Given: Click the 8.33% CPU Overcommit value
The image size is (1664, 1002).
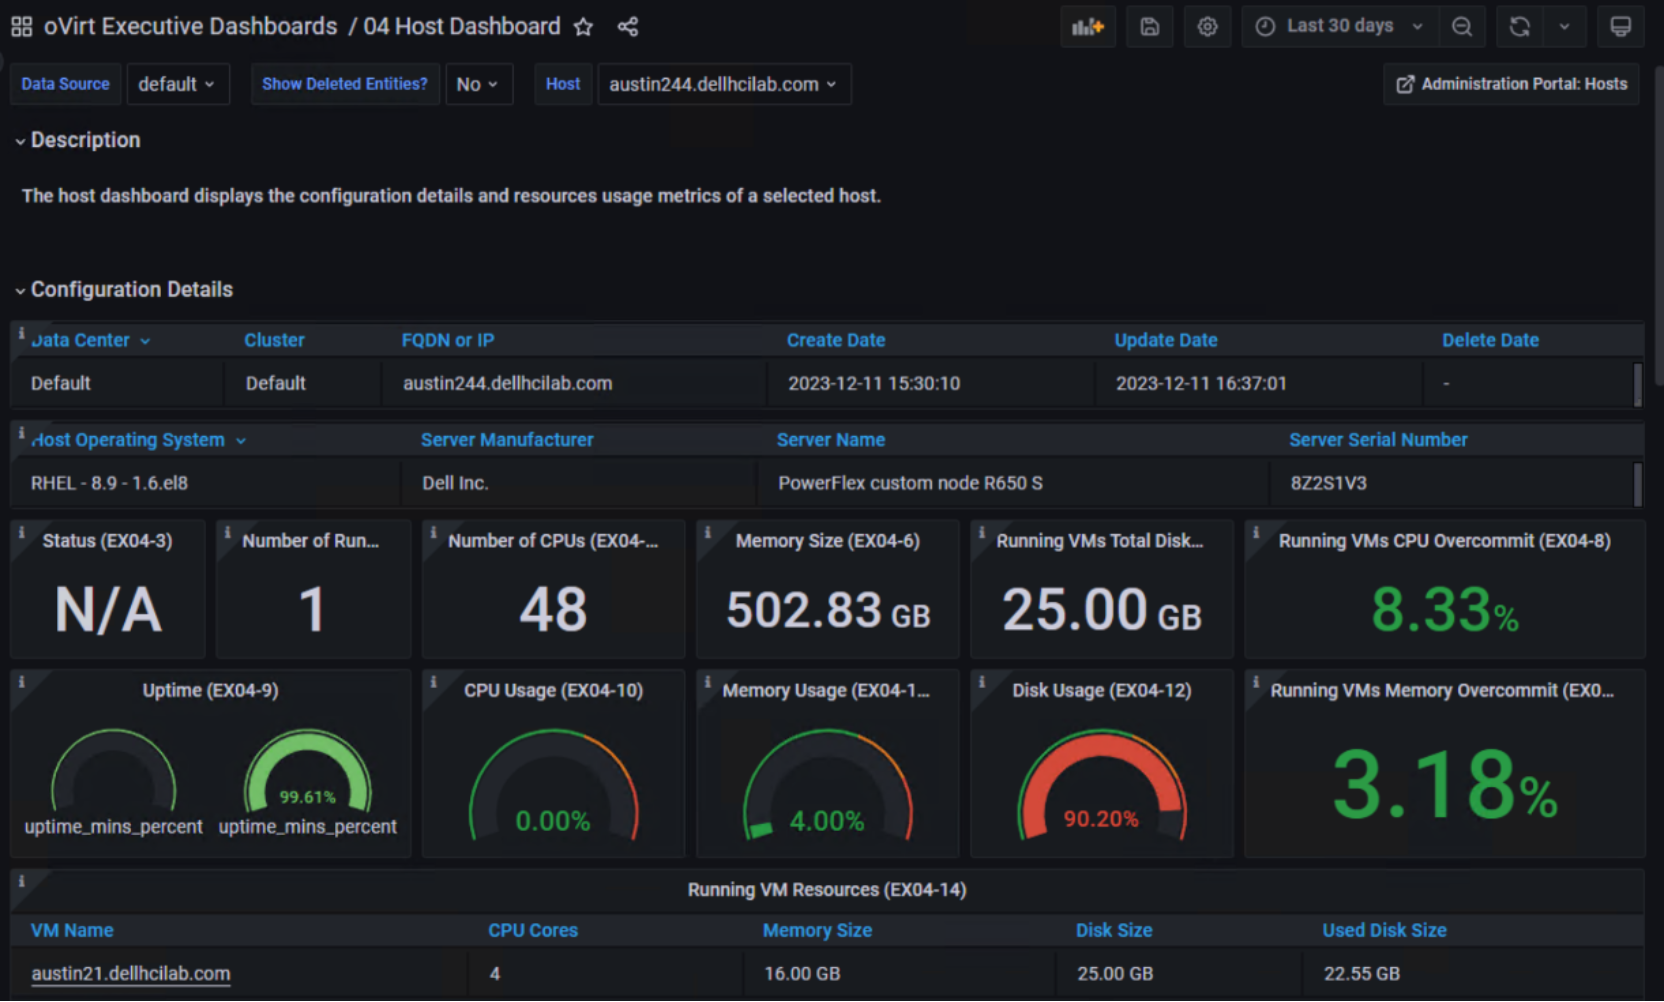Looking at the screenshot, I should pos(1445,610).
